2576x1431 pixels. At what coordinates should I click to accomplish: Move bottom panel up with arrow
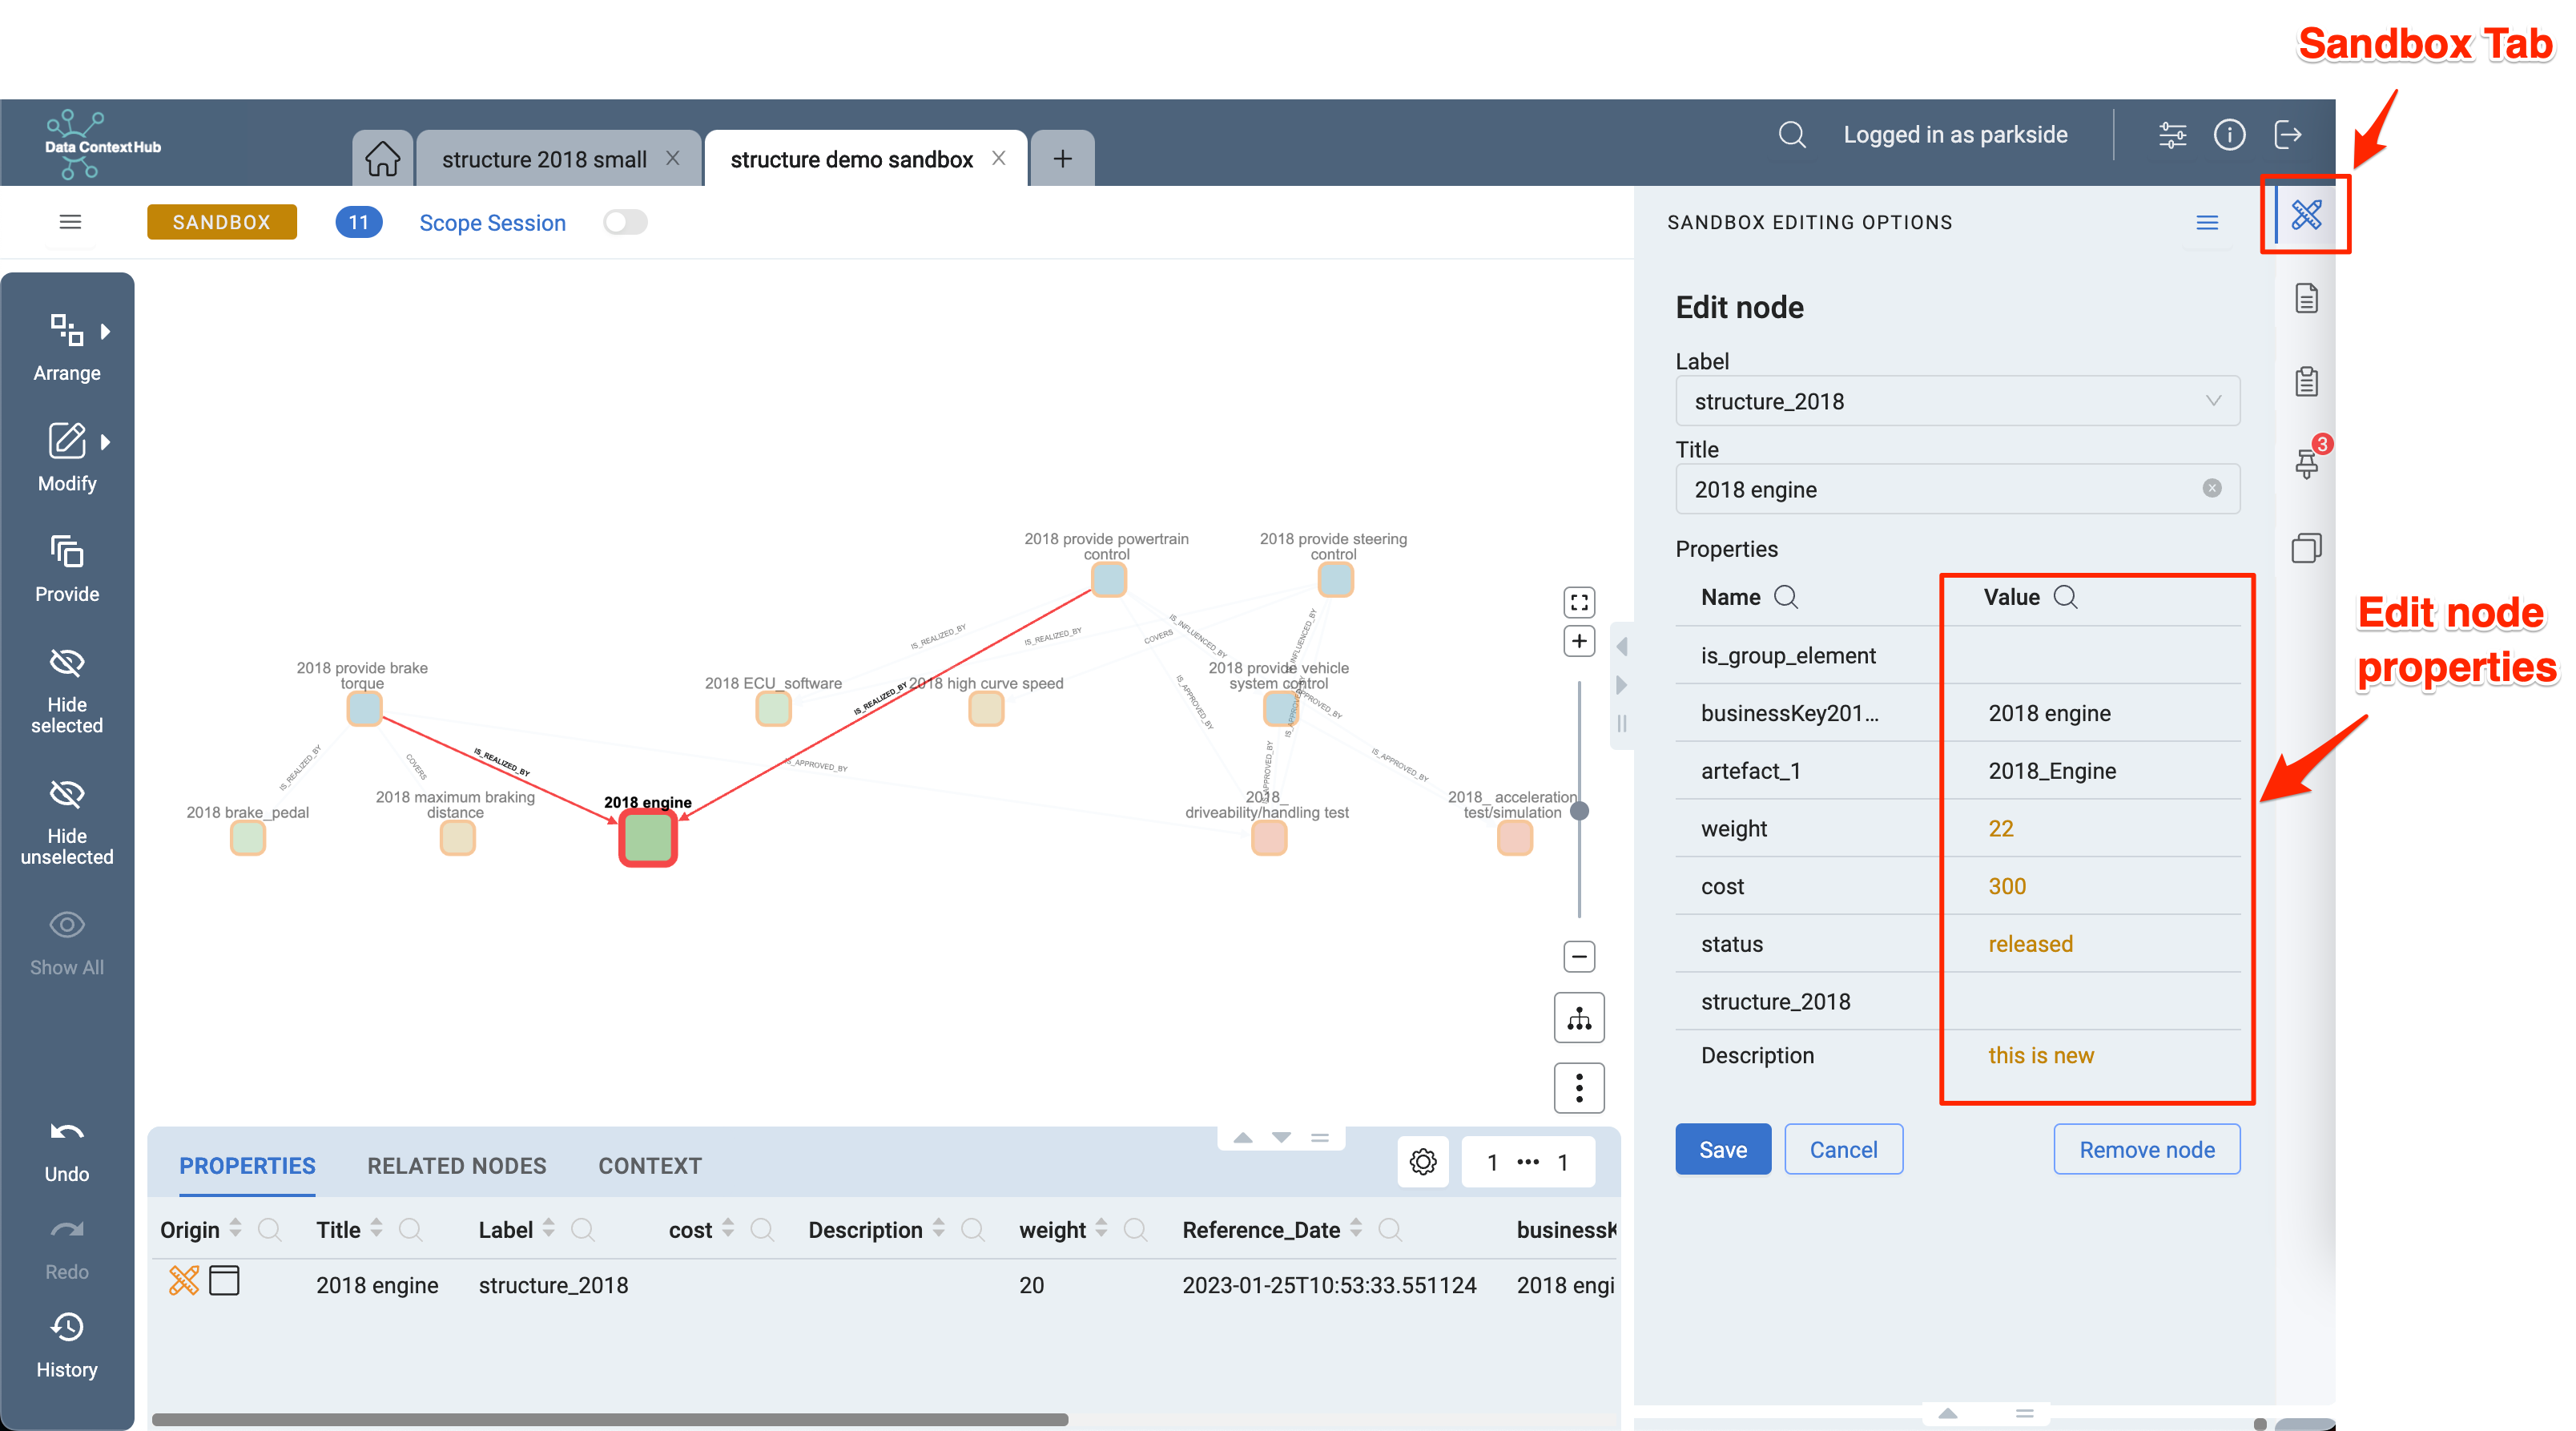pyautogui.click(x=1243, y=1137)
